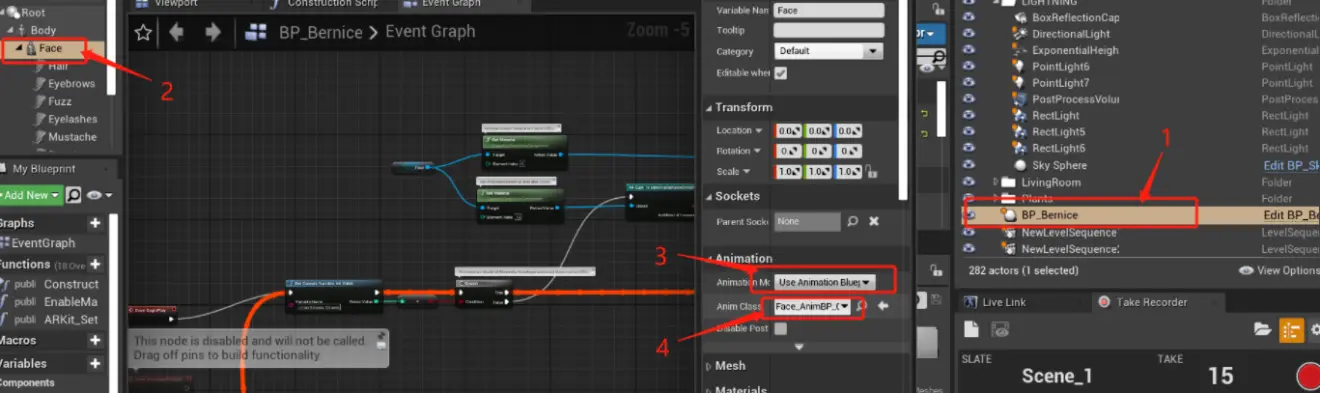This screenshot has width=1320, height=393.
Task: Open EventGraph in Graphs list
Action: point(43,243)
